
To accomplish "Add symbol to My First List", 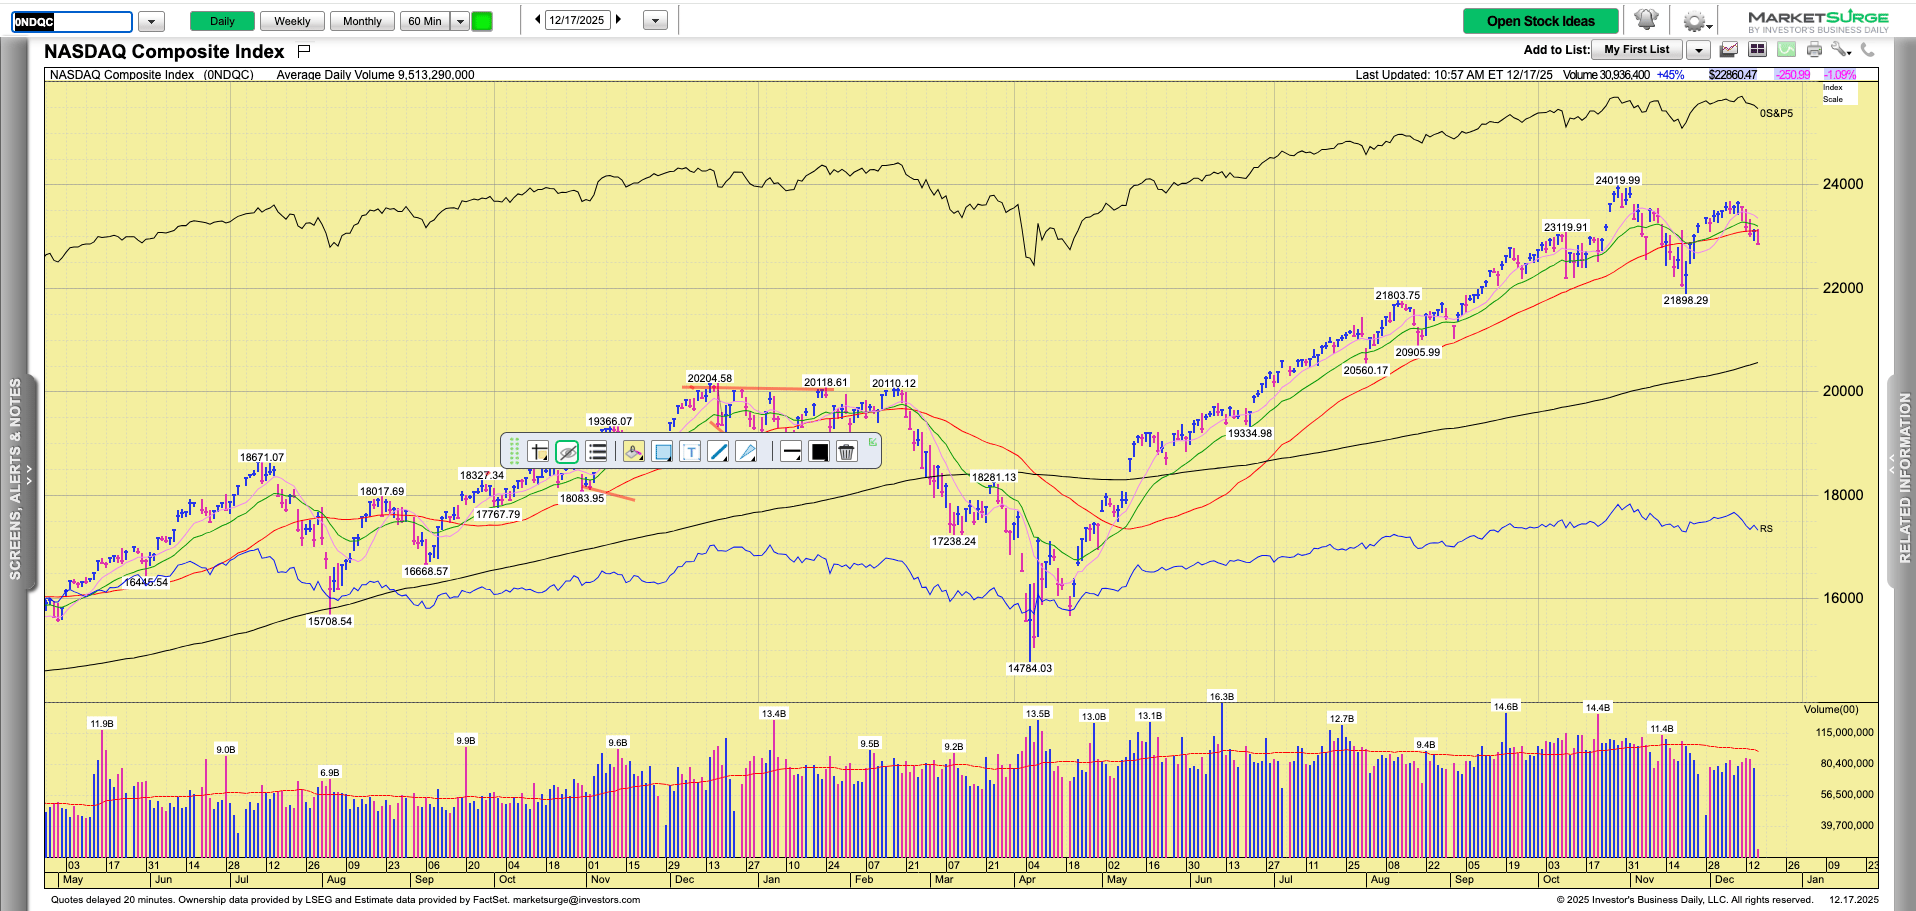I will pyautogui.click(x=1636, y=50).
